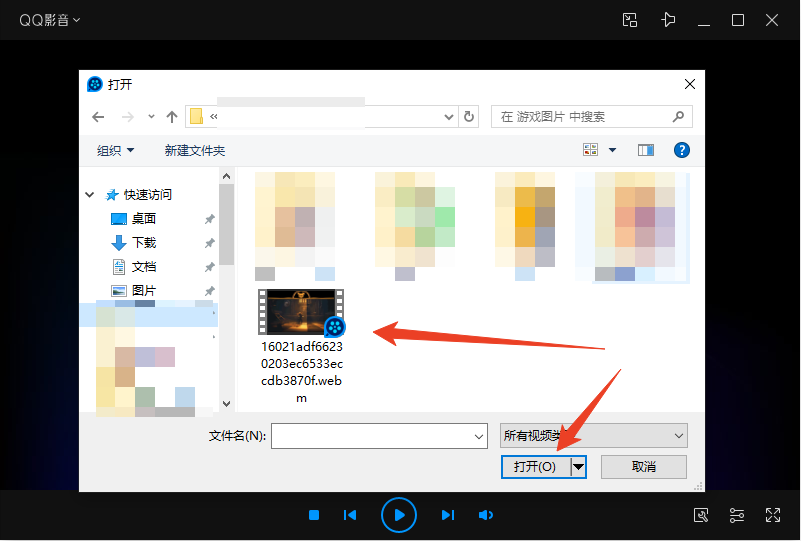801x541 pixels.
Task: Select the .webm video file thumbnail
Action: (301, 313)
